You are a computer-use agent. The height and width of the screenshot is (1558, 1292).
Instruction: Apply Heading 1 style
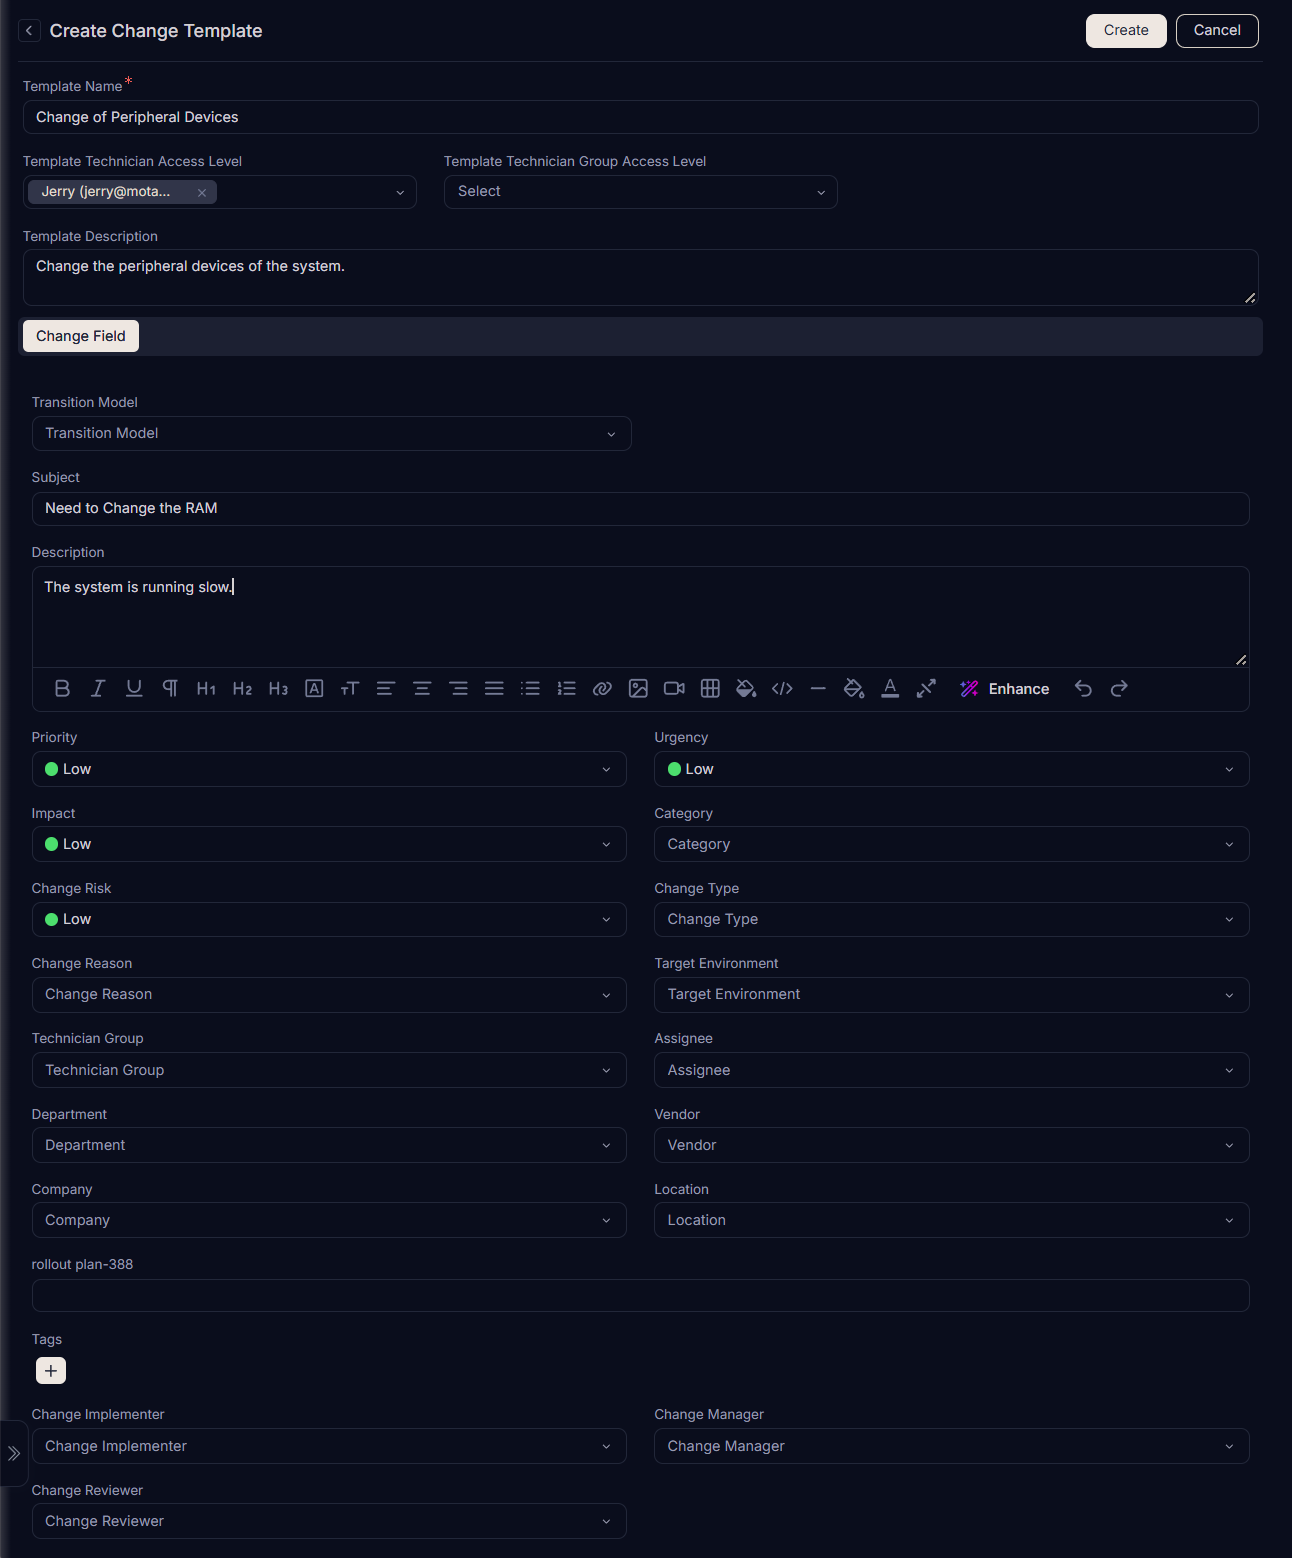click(206, 688)
